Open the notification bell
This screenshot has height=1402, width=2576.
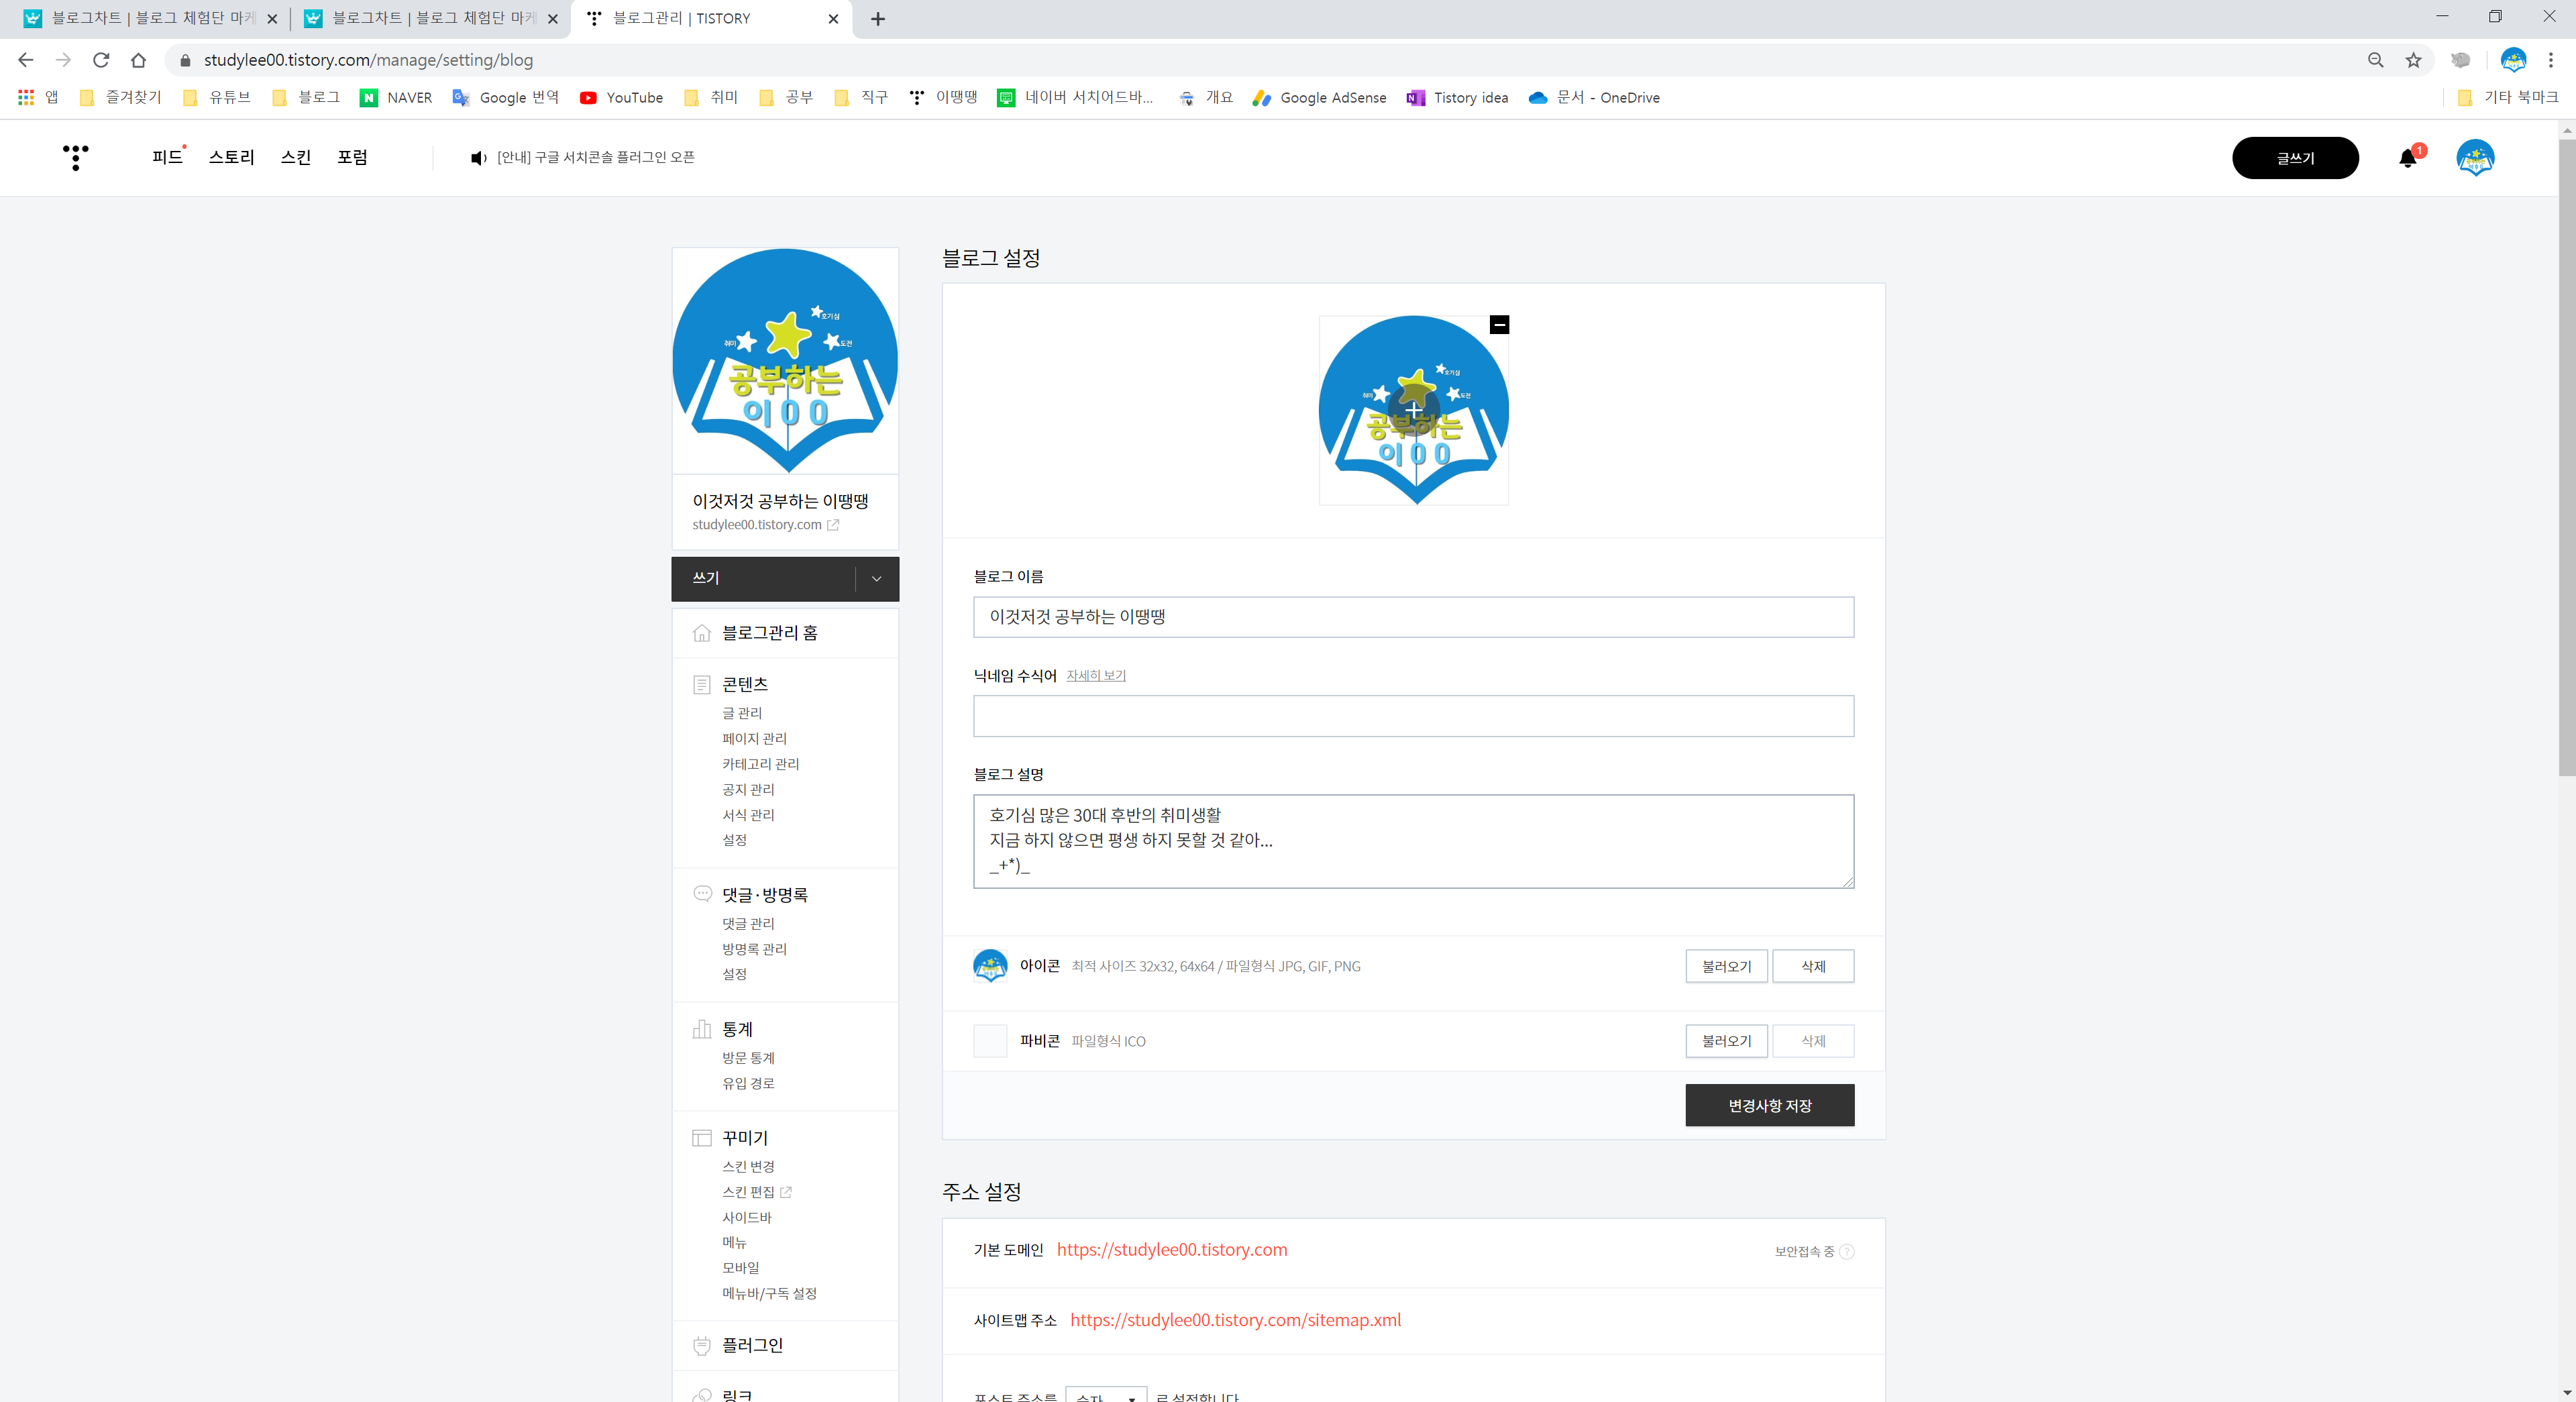click(x=2408, y=158)
